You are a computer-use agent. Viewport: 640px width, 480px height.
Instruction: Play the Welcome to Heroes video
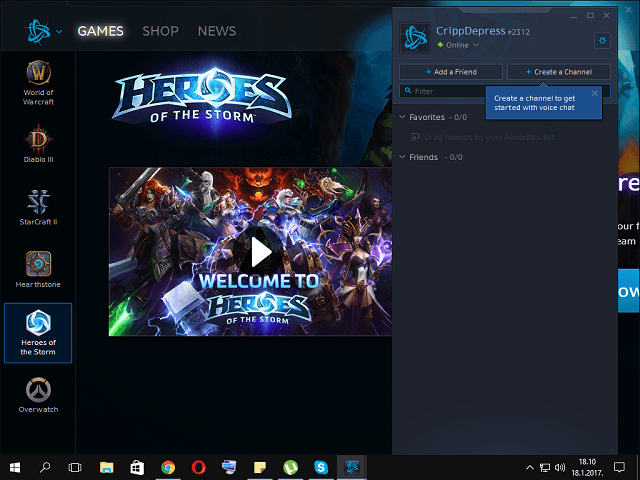click(261, 252)
